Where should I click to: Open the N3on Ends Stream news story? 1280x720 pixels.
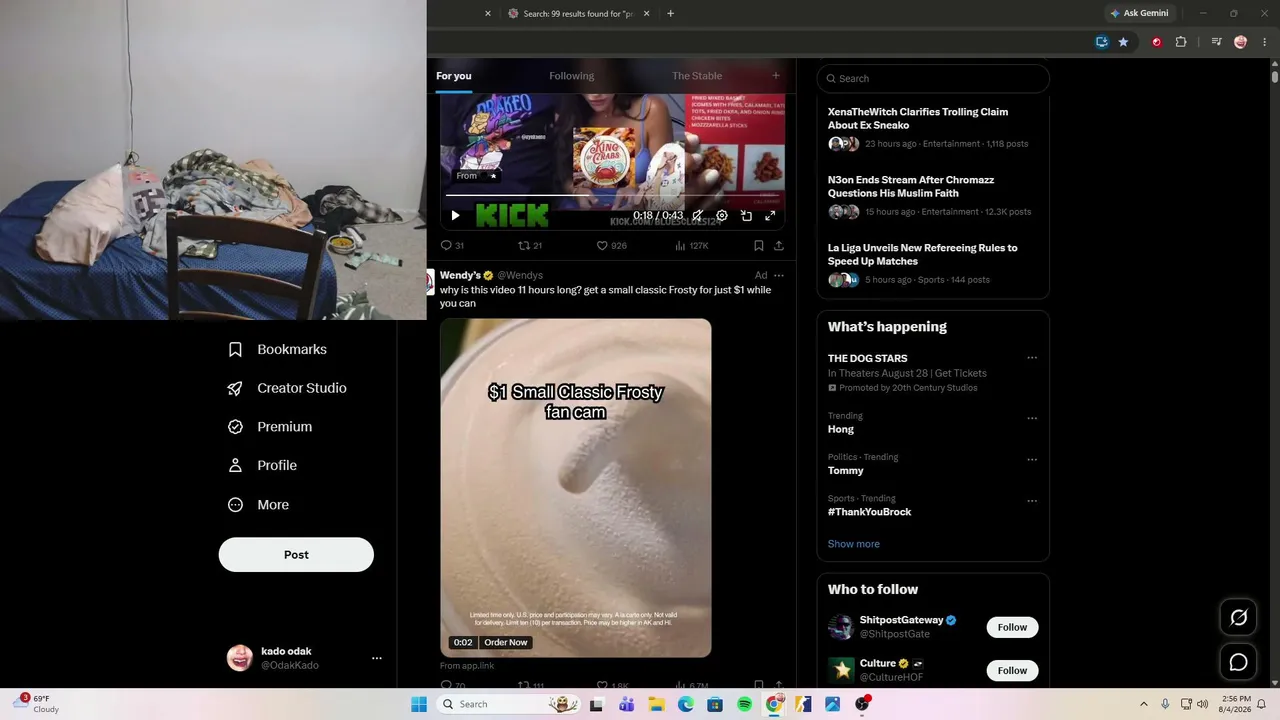(909, 187)
